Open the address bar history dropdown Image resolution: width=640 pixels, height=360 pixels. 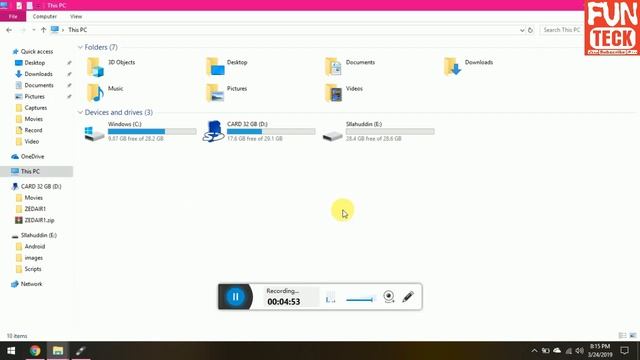(x=522, y=30)
